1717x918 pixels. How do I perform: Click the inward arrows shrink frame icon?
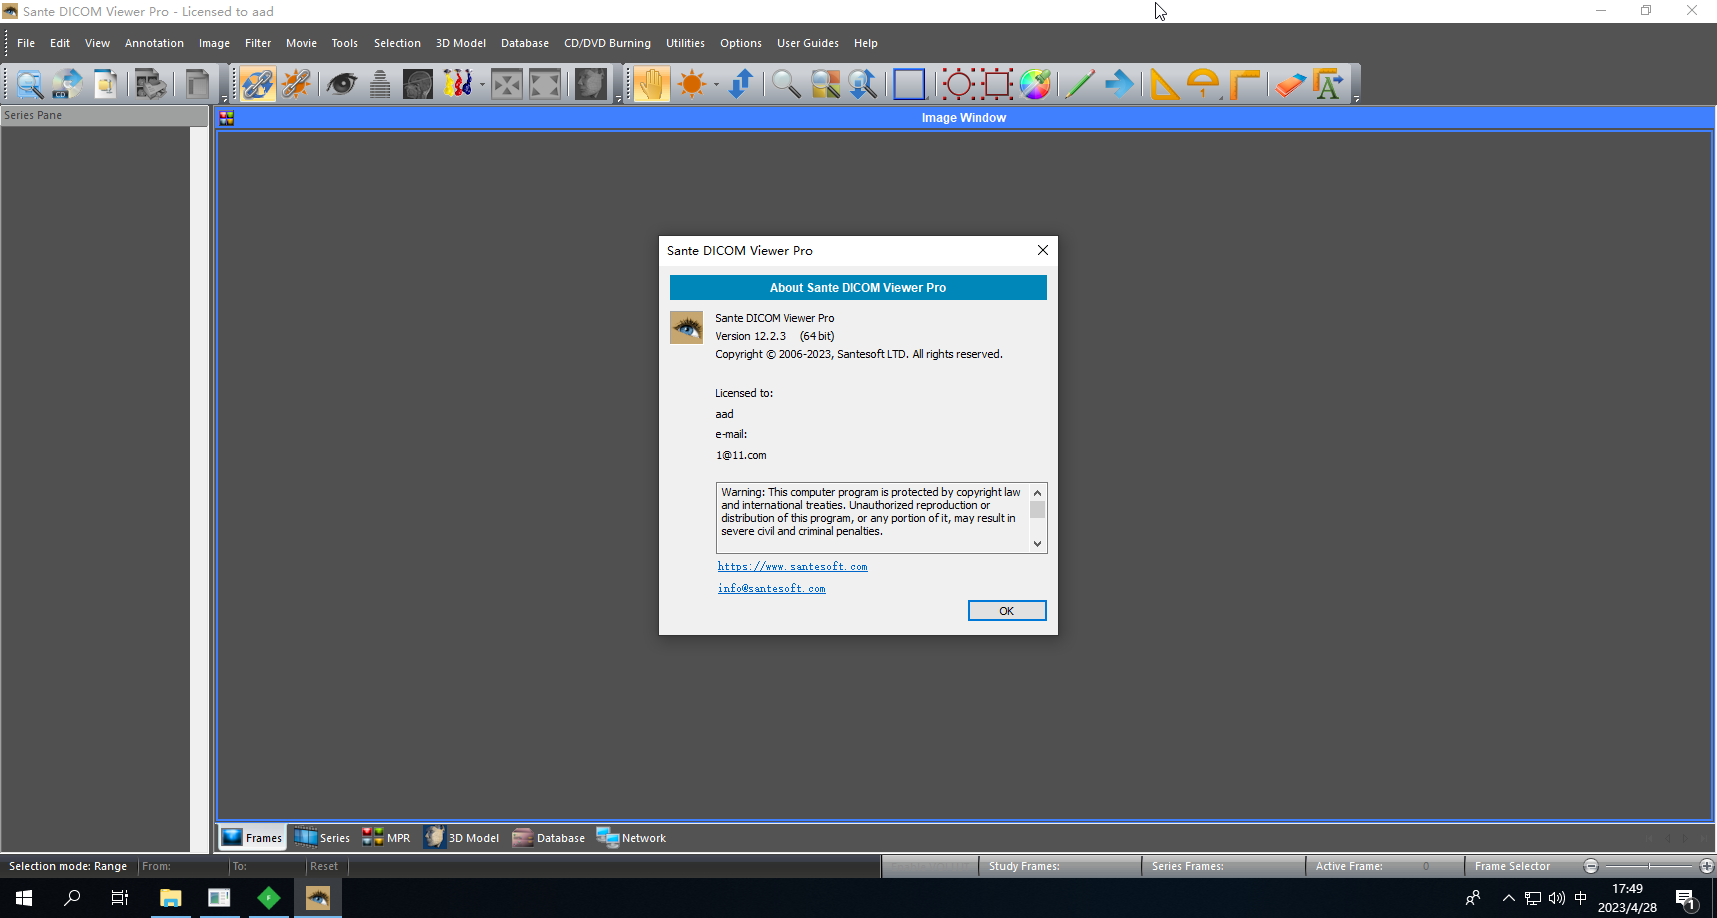point(507,84)
